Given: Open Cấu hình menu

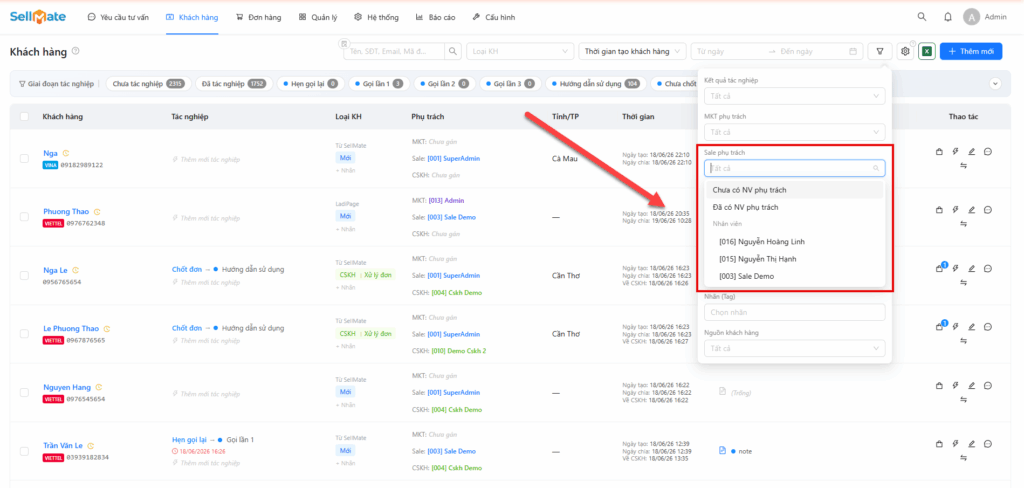Looking at the screenshot, I should tap(493, 18).
